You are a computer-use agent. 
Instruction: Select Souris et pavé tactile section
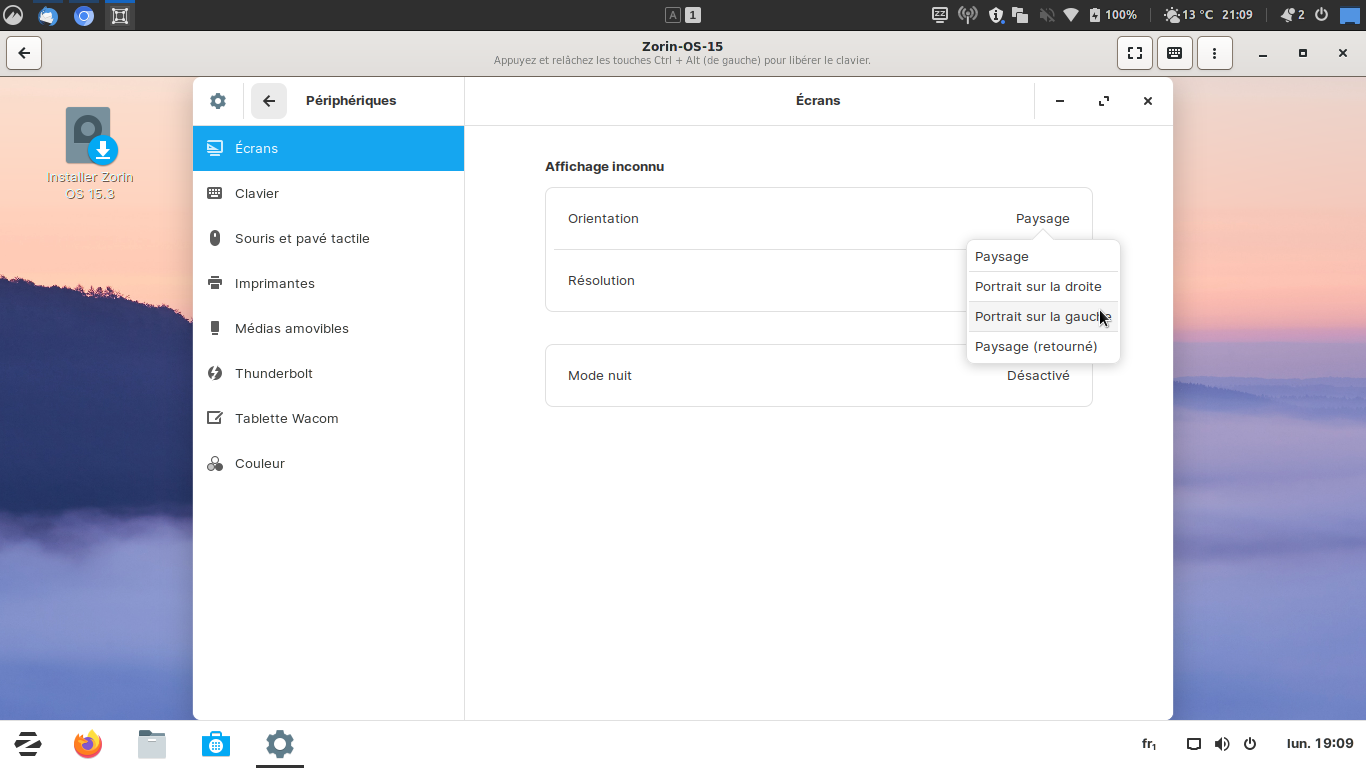(x=302, y=238)
